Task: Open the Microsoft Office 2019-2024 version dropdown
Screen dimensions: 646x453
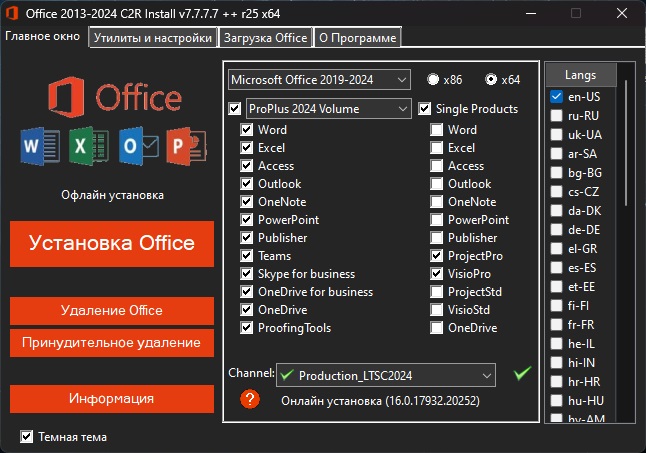Action: [x=319, y=79]
